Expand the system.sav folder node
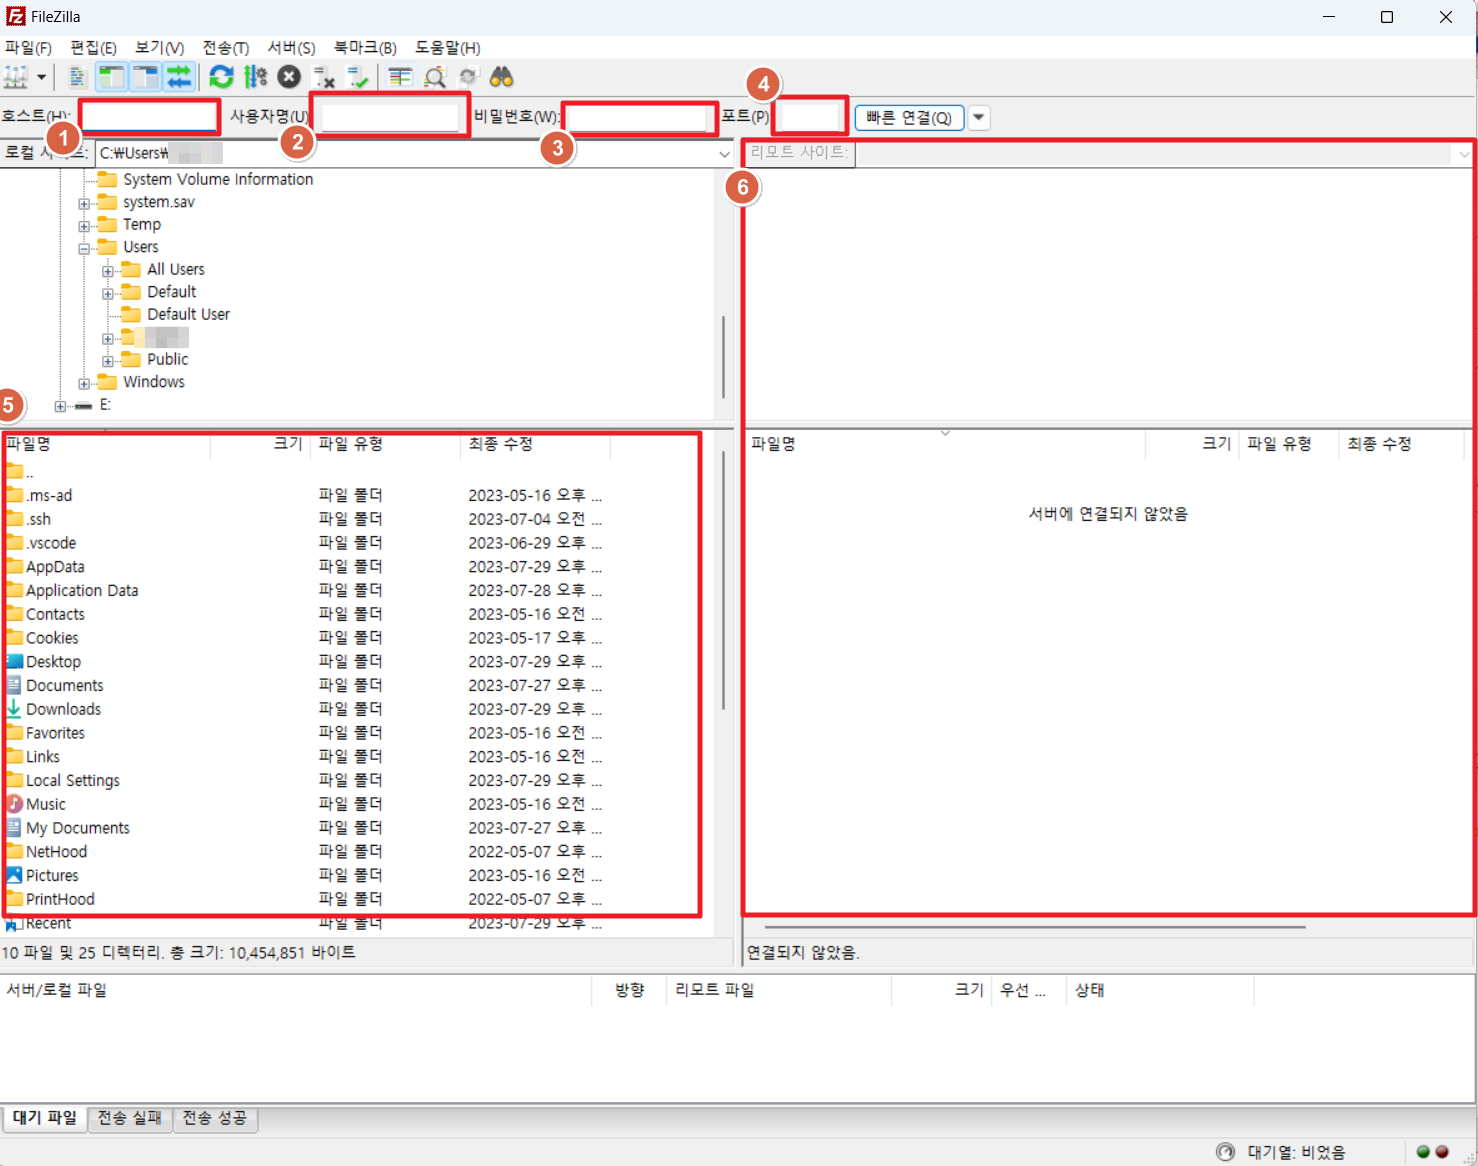 pos(84,203)
